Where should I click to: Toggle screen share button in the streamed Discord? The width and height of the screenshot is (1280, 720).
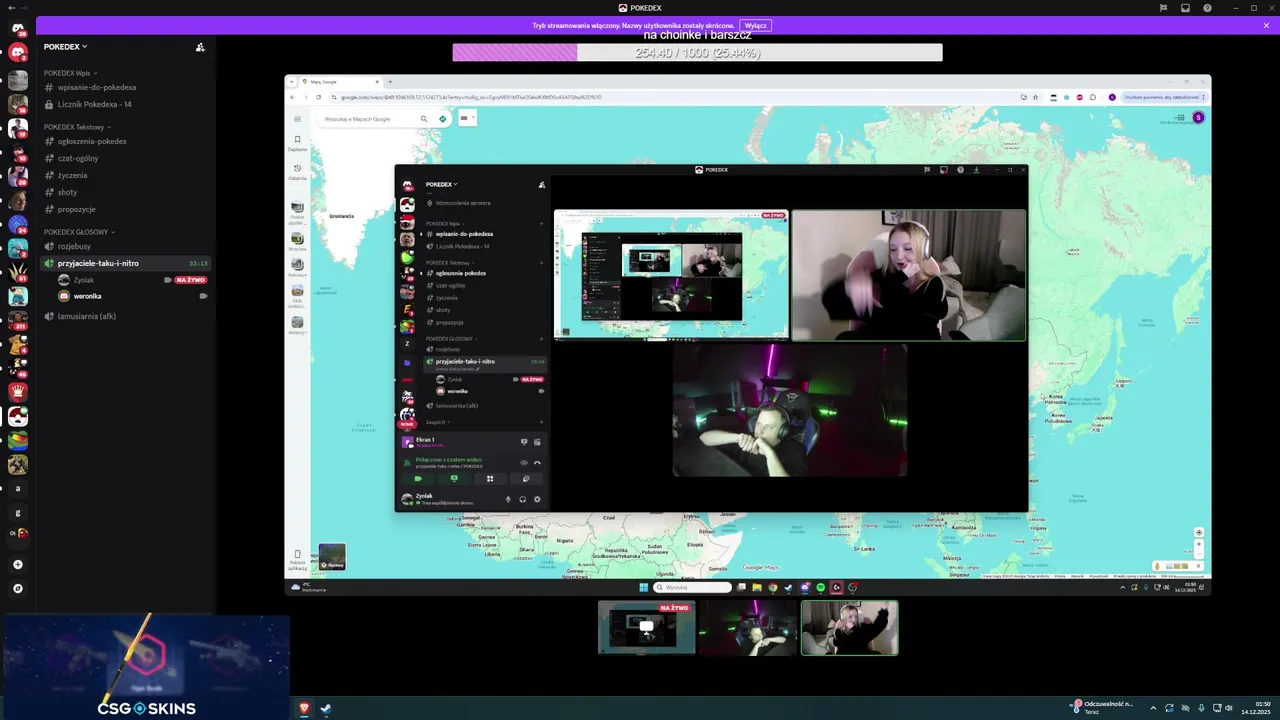click(454, 478)
